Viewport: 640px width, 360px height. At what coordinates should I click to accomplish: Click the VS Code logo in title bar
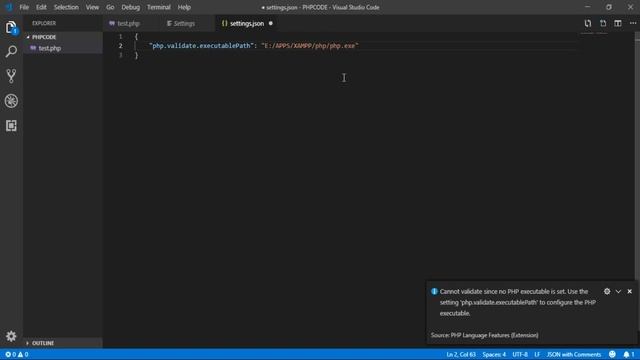coord(9,7)
